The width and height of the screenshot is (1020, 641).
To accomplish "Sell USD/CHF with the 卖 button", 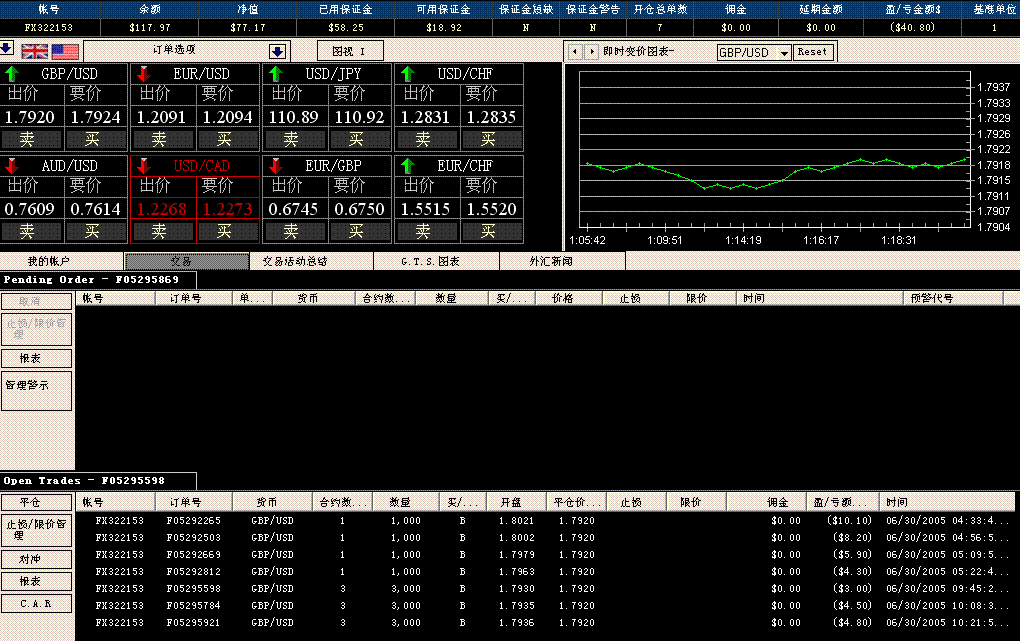I will point(427,139).
